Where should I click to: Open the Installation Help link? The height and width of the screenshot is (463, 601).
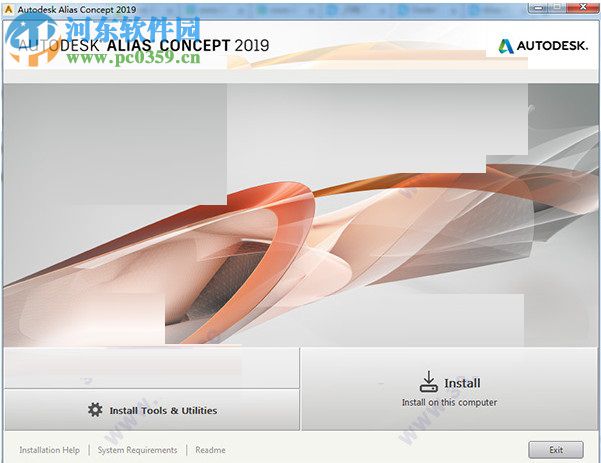(x=49, y=450)
